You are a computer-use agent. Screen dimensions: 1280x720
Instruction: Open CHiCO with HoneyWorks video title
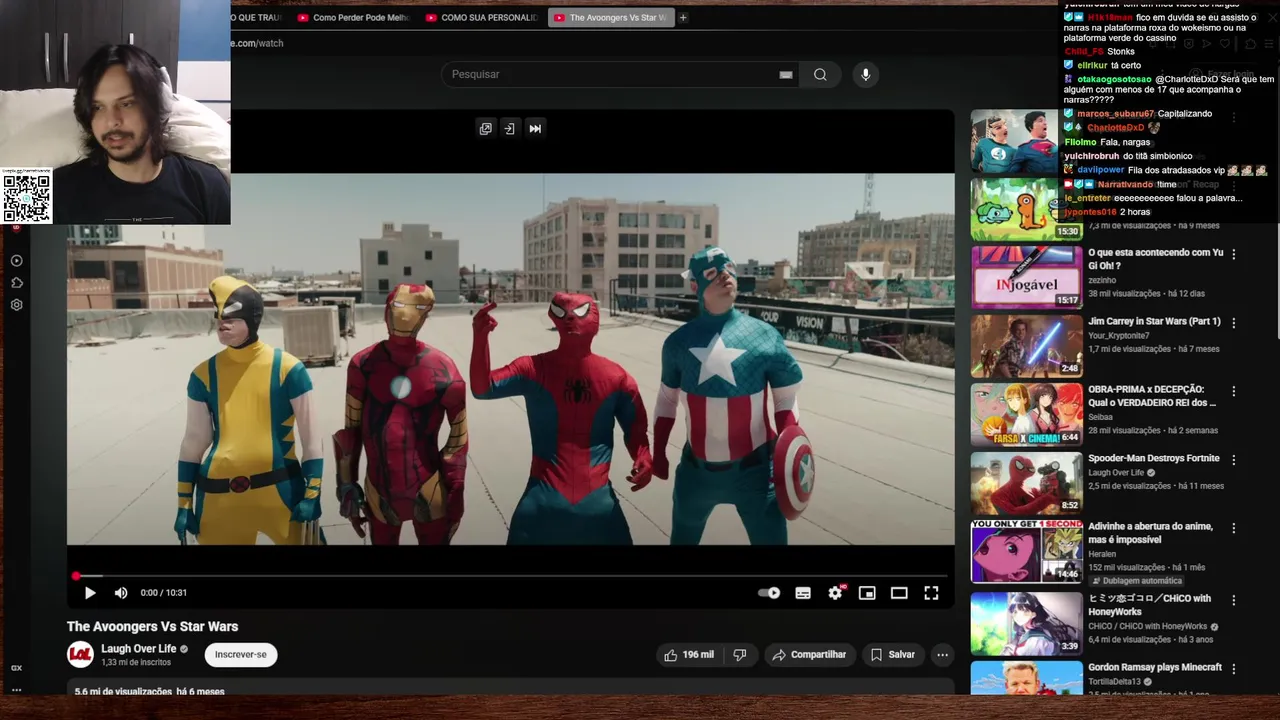(x=1149, y=605)
